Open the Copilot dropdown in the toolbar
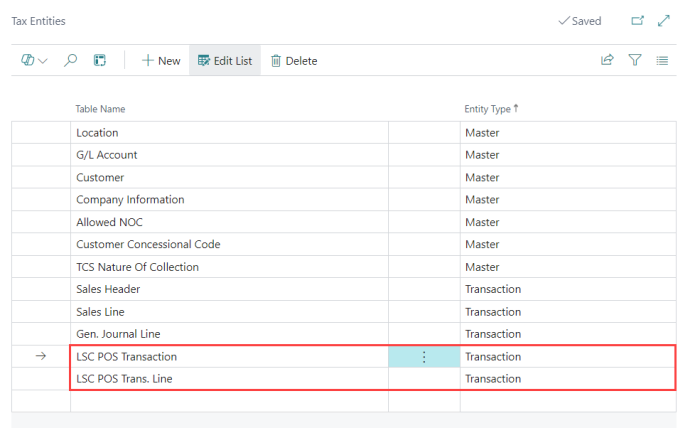Screen dimensions: 700x428 click(x=34, y=60)
